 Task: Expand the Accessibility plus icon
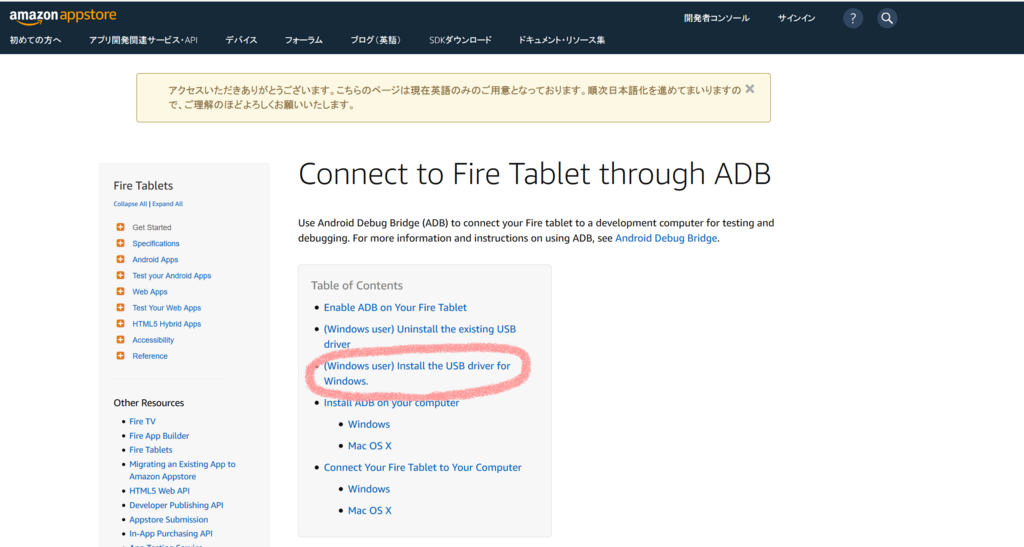120,339
